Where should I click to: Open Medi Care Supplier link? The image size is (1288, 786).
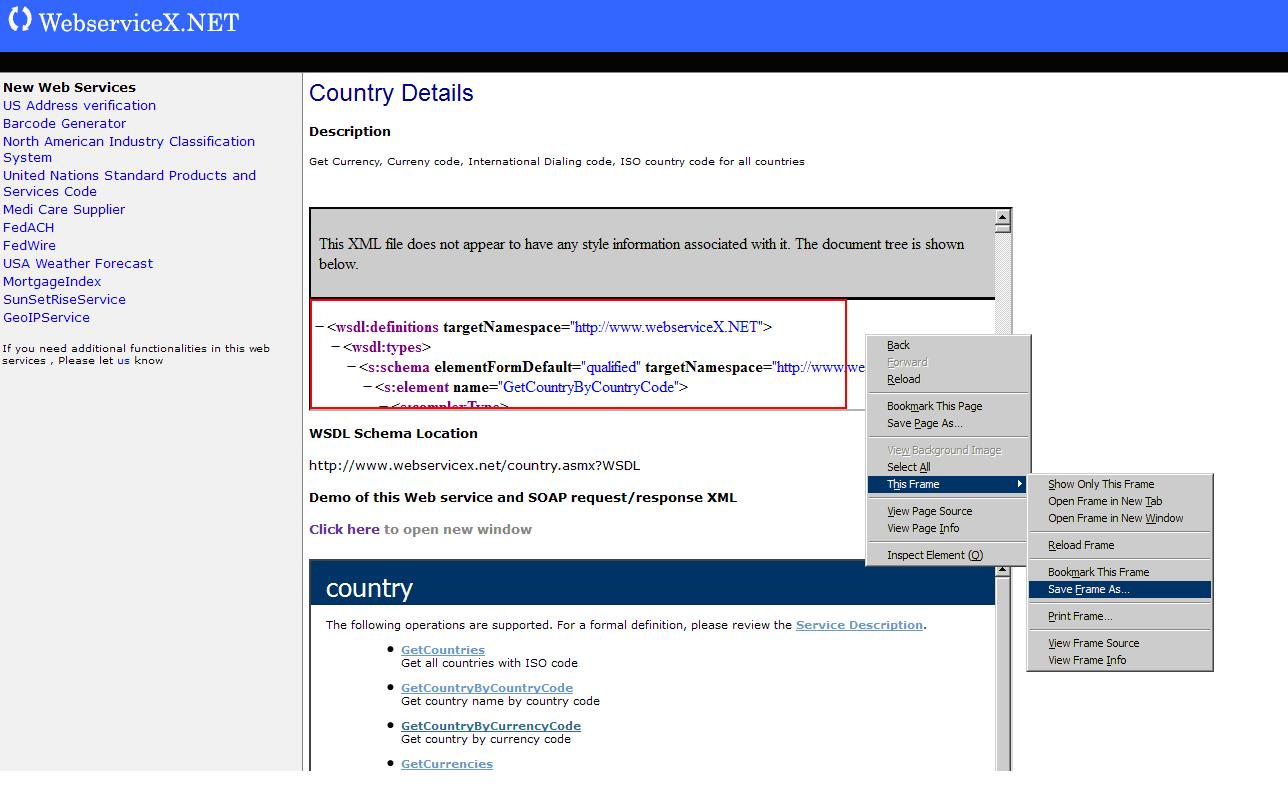click(64, 209)
